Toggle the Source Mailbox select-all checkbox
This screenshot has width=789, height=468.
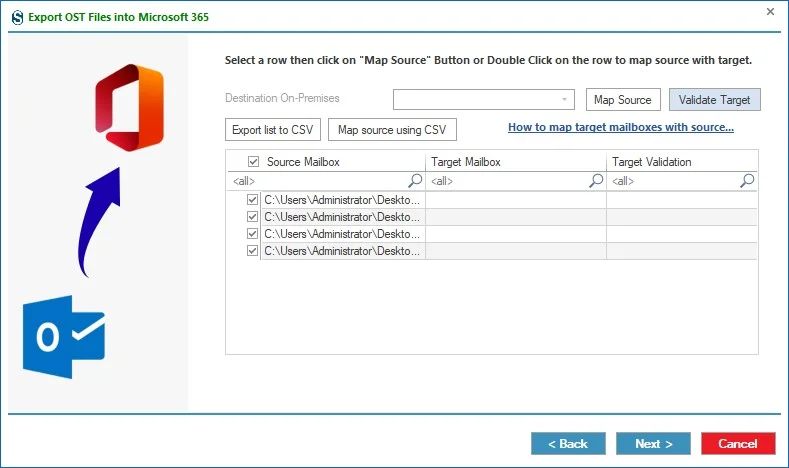tap(253, 162)
